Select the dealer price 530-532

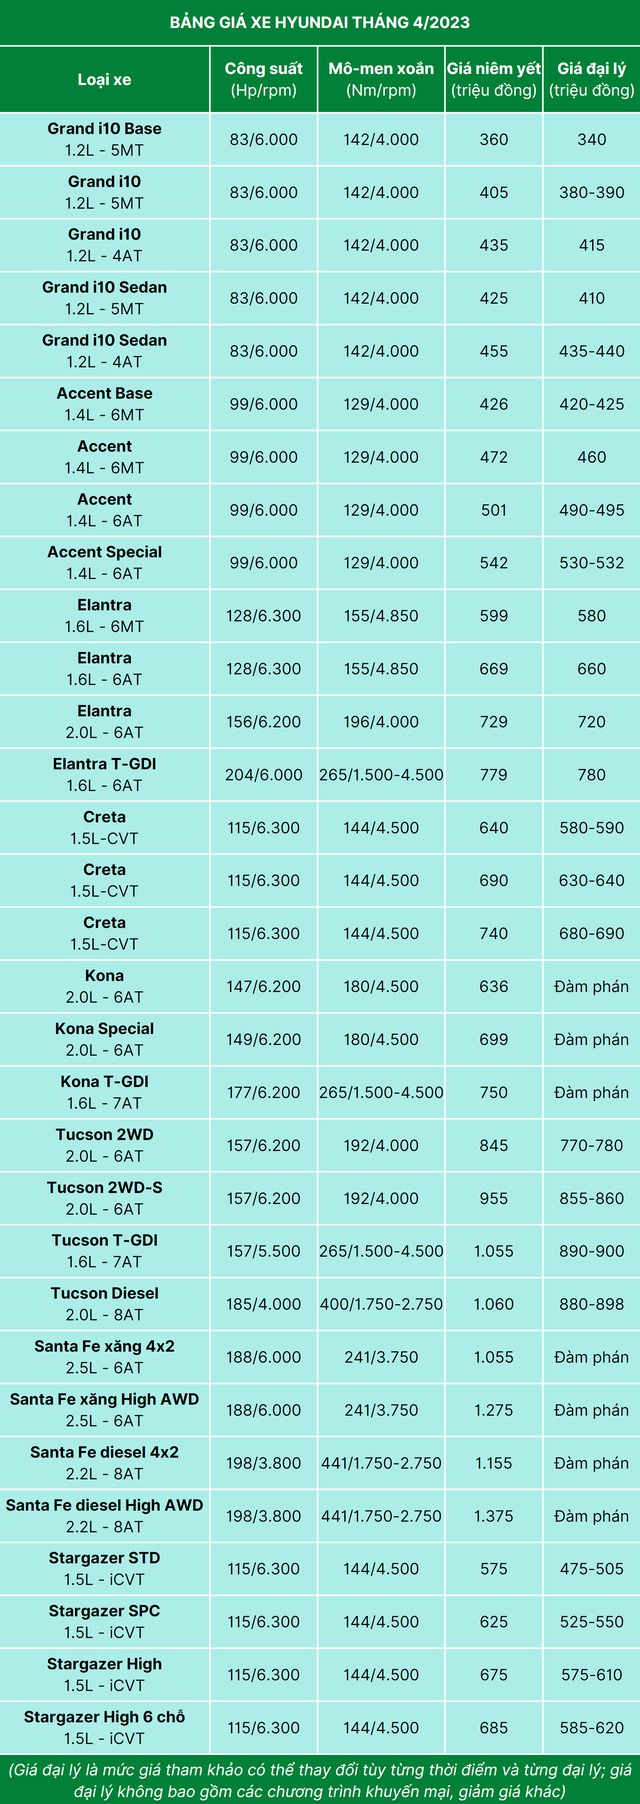pyautogui.click(x=592, y=563)
